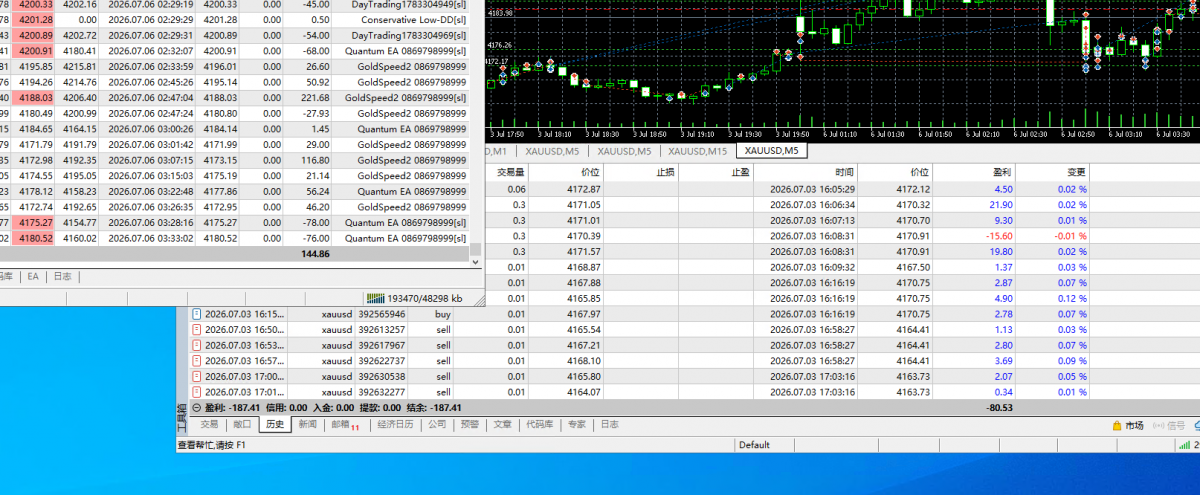Switch to the 日志 tab in the left window
This screenshot has width=1200, height=495.
coord(62,276)
